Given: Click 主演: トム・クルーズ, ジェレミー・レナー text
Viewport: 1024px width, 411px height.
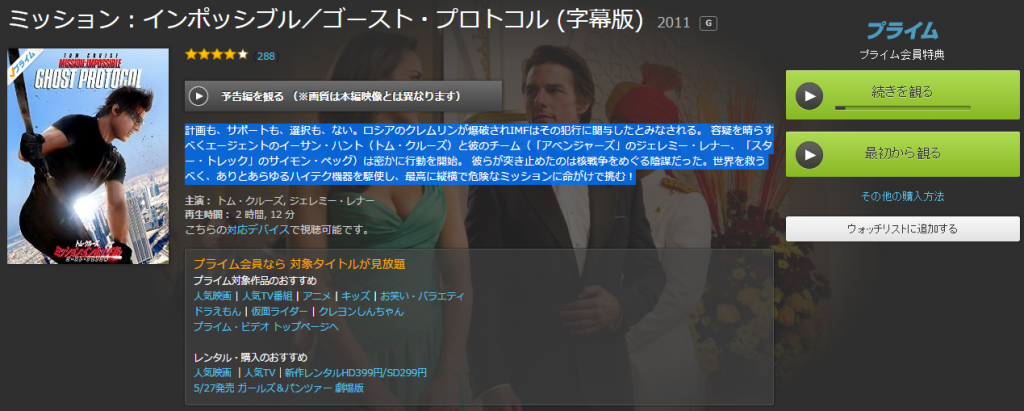Looking at the screenshot, I should [280, 200].
